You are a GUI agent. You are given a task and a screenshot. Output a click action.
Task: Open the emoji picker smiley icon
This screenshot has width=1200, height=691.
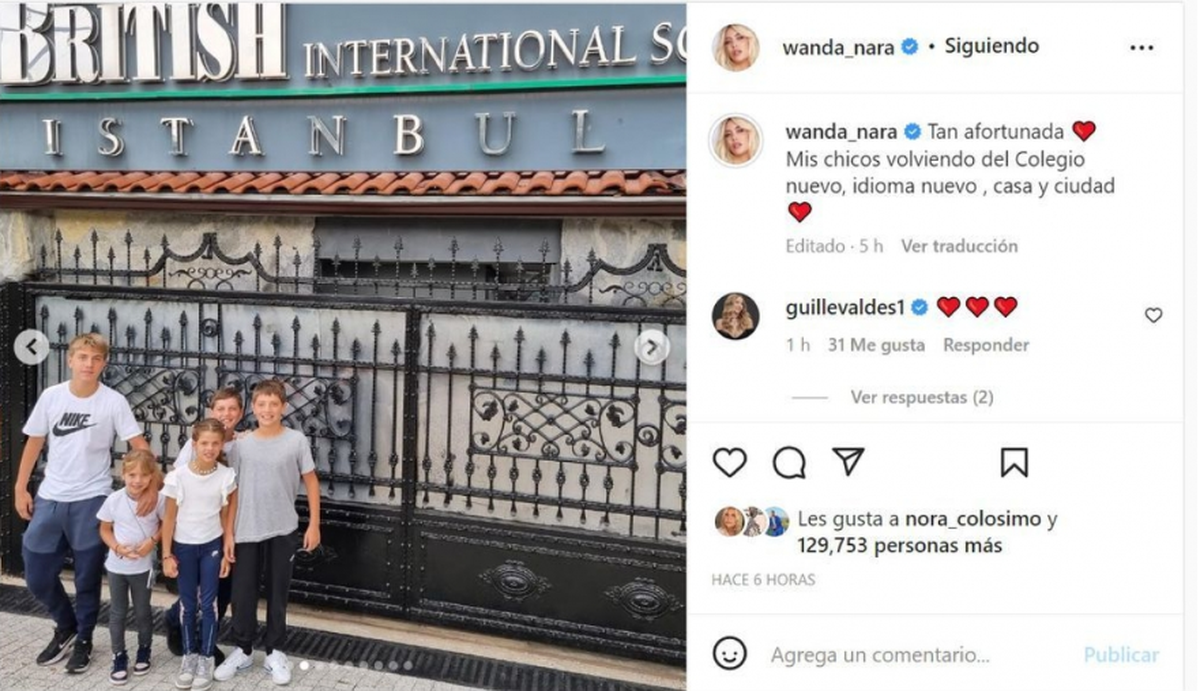(x=730, y=654)
